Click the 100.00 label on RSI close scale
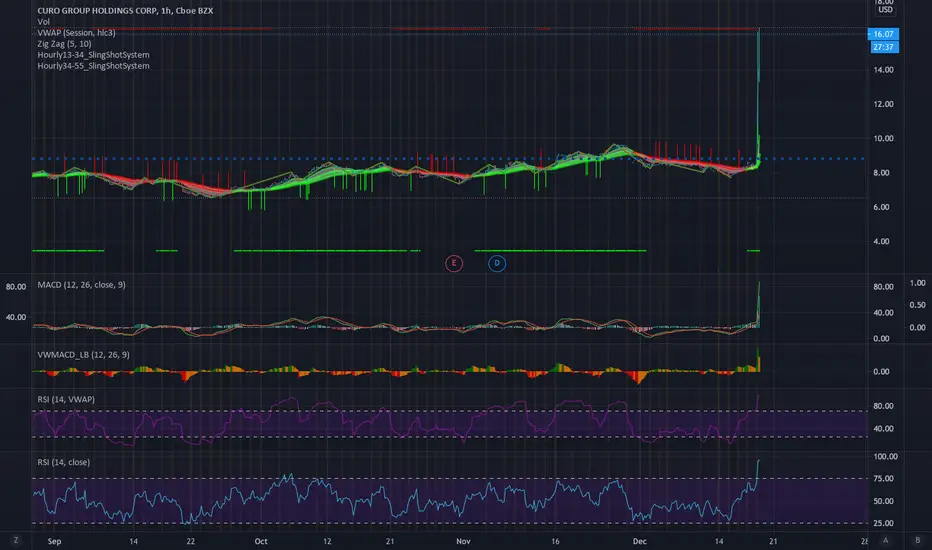 [x=885, y=457]
